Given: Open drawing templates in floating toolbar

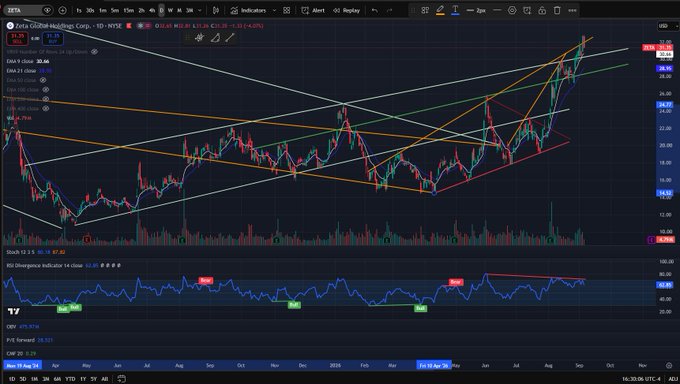Looking at the screenshot, I should point(425,10).
